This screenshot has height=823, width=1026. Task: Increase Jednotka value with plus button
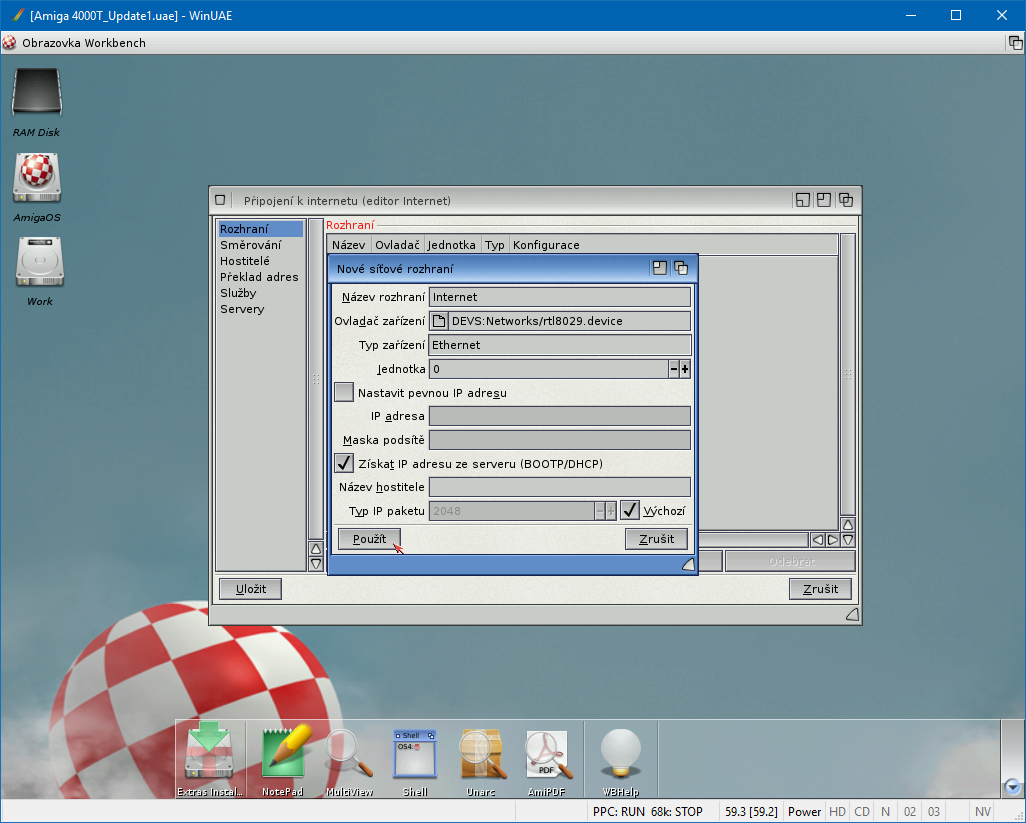pyautogui.click(x=685, y=369)
